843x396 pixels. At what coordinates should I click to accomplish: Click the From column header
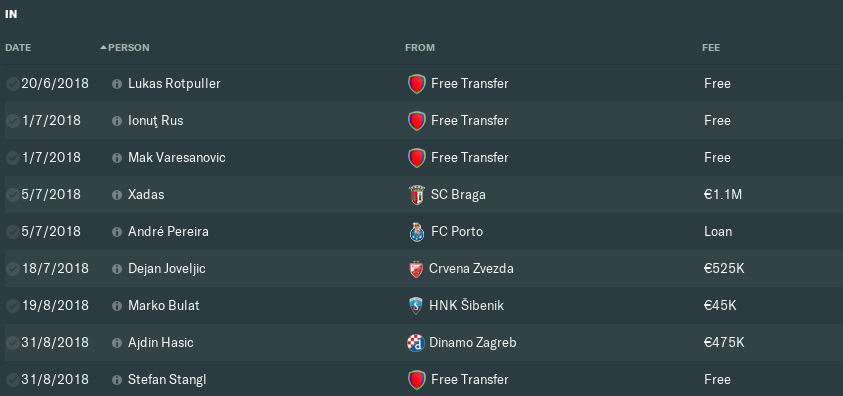[x=420, y=48]
